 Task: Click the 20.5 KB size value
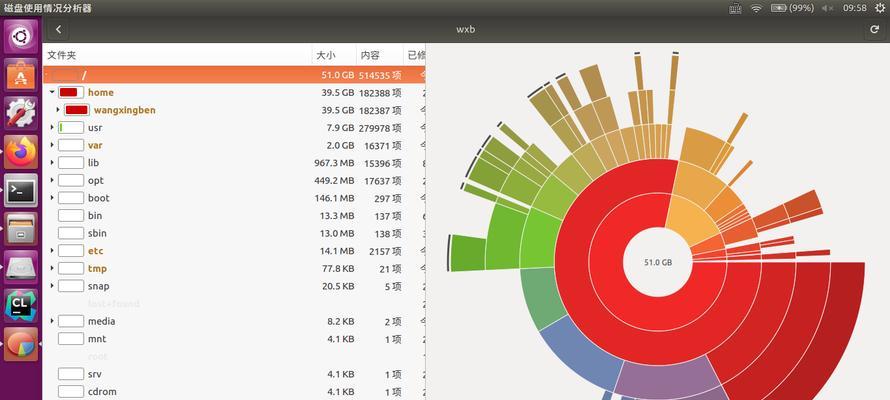pyautogui.click(x=338, y=286)
